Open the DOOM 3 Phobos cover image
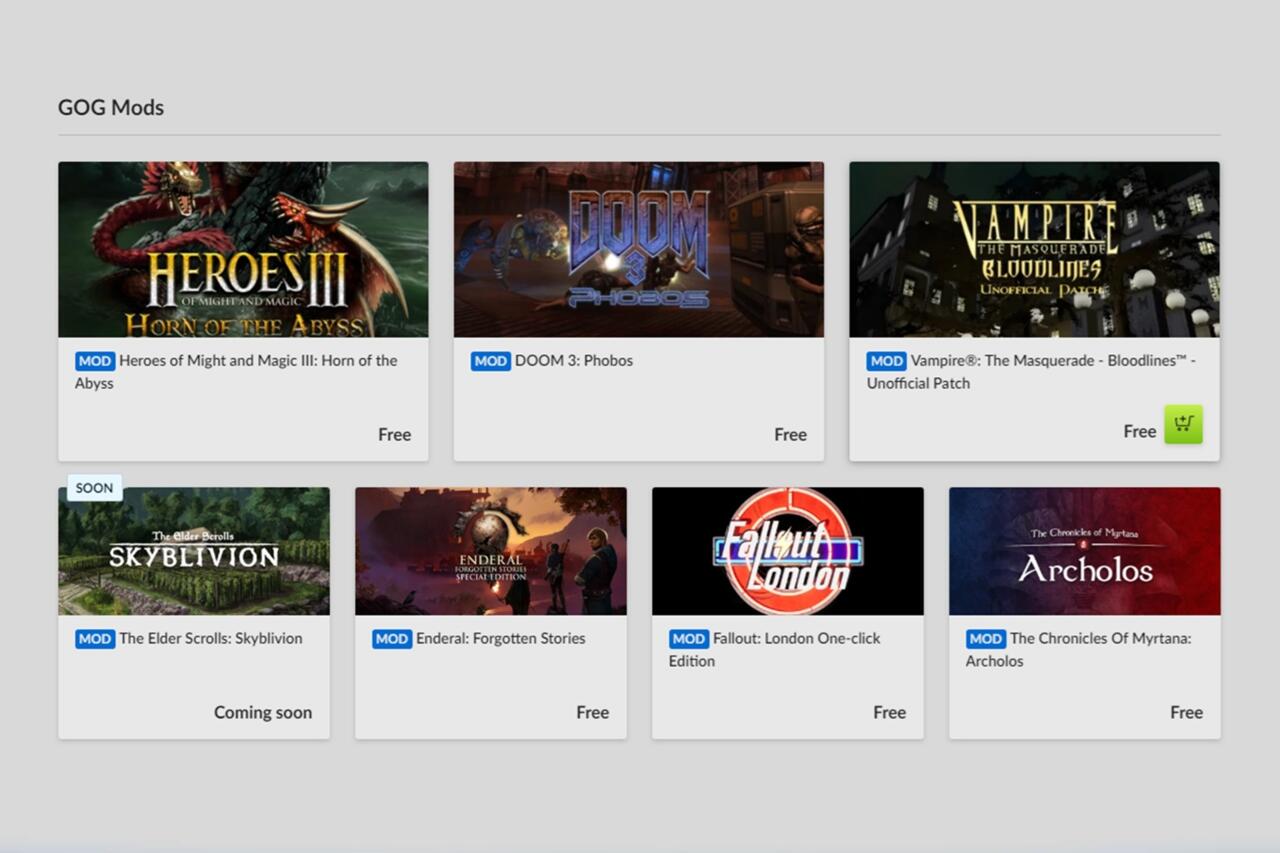 [x=638, y=249]
